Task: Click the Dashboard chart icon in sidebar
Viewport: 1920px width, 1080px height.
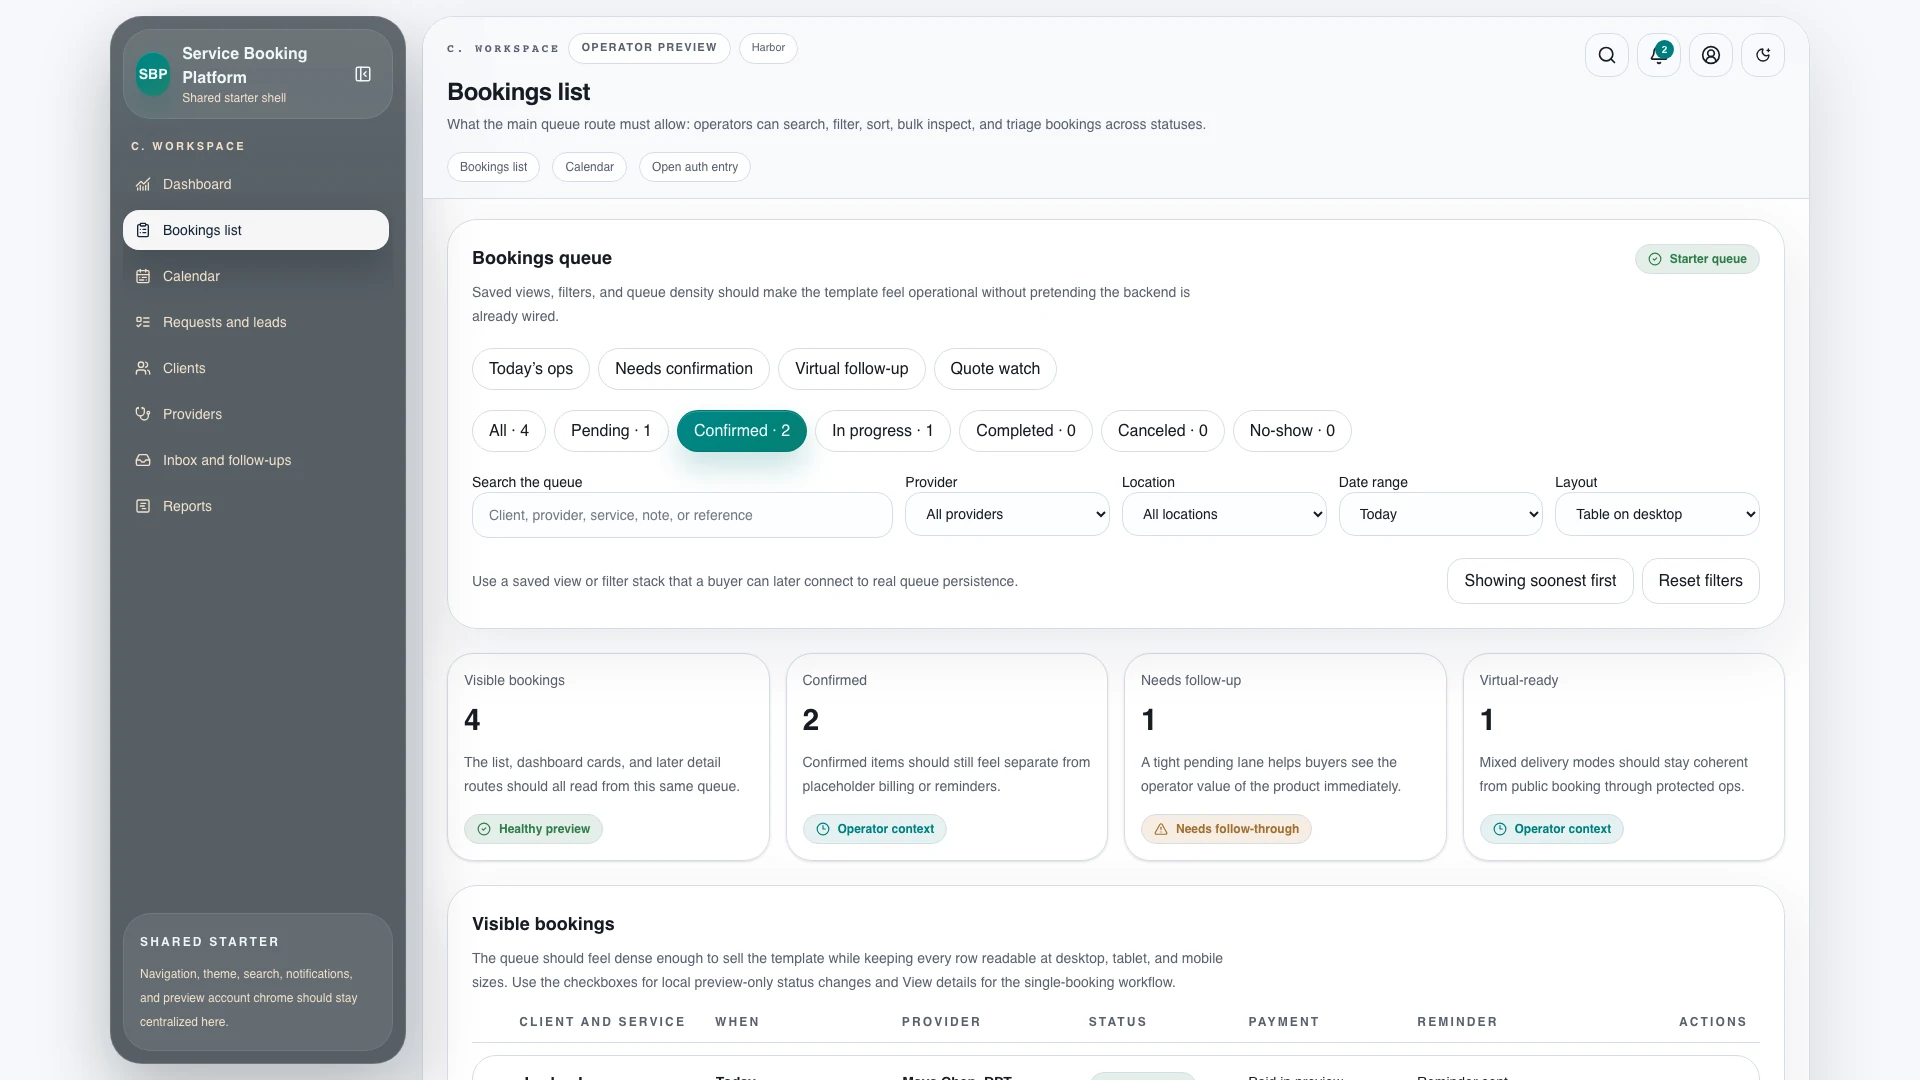Action: click(143, 184)
